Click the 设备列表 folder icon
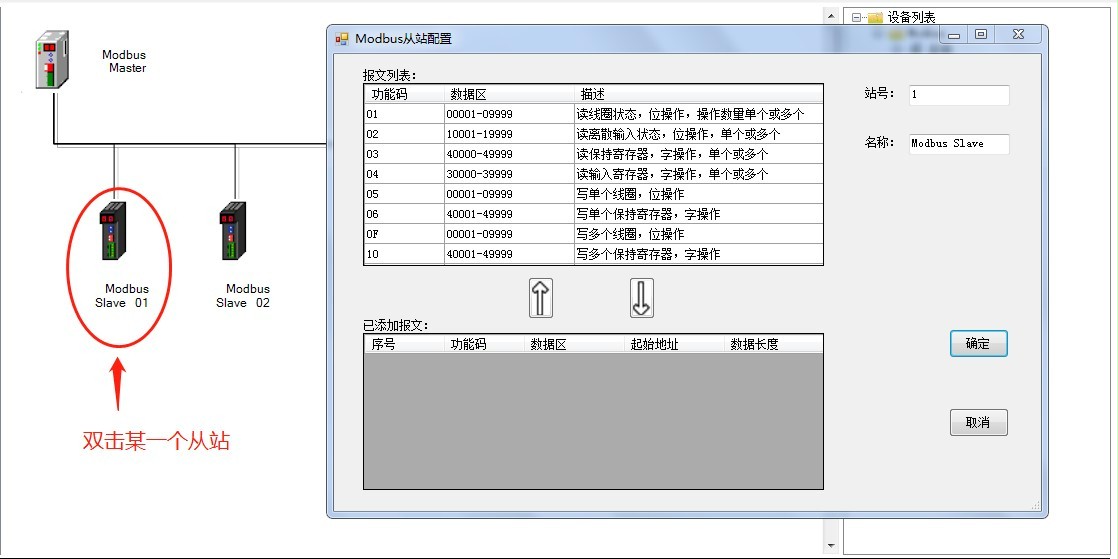The height and width of the screenshot is (559, 1118). (875, 17)
